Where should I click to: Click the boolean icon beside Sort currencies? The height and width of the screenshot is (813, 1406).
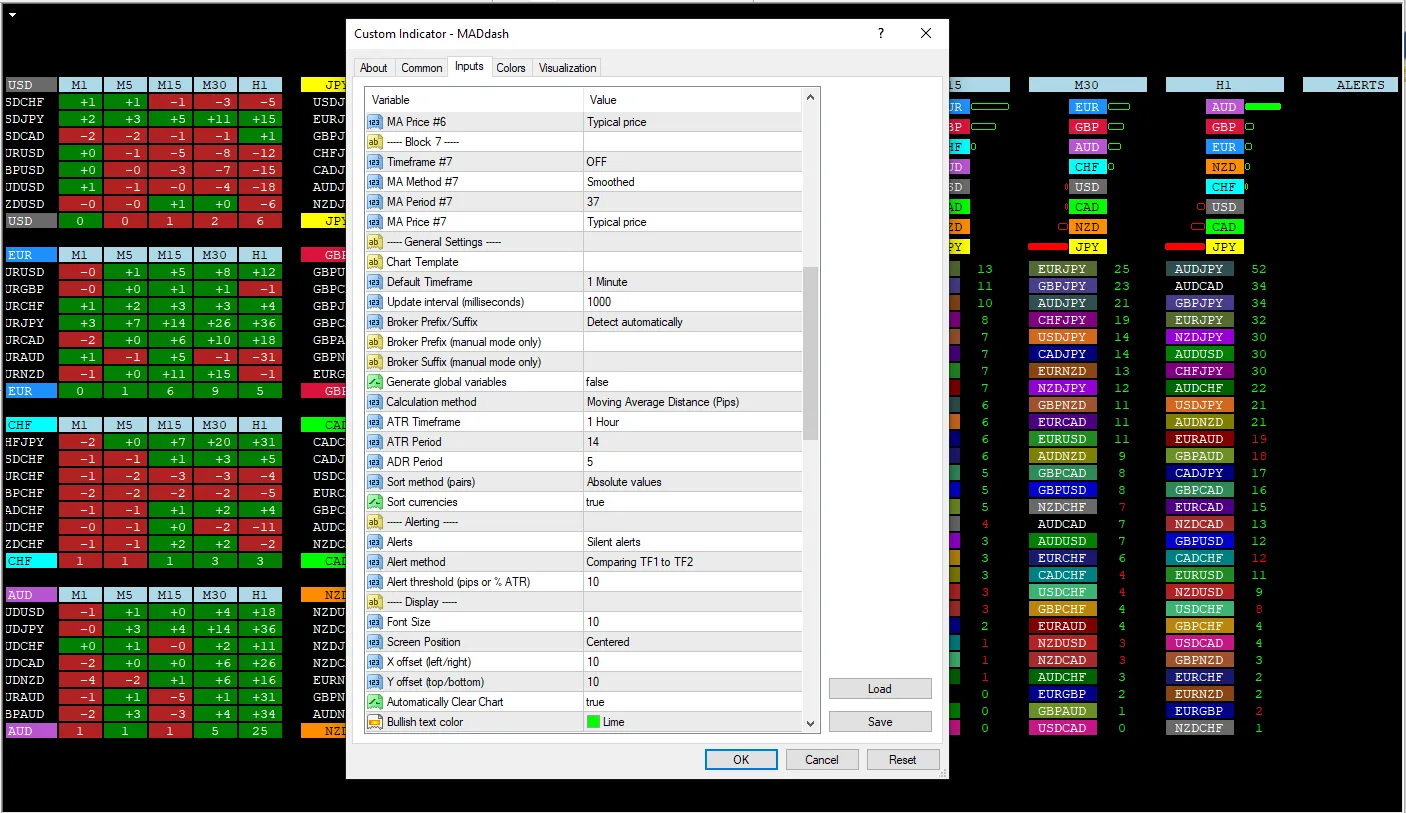point(375,502)
